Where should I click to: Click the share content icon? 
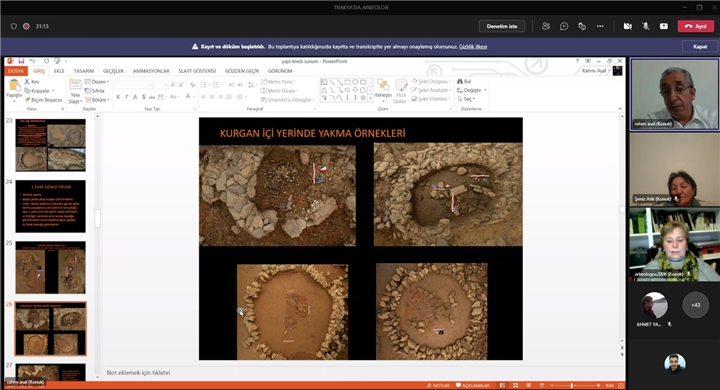(664, 26)
